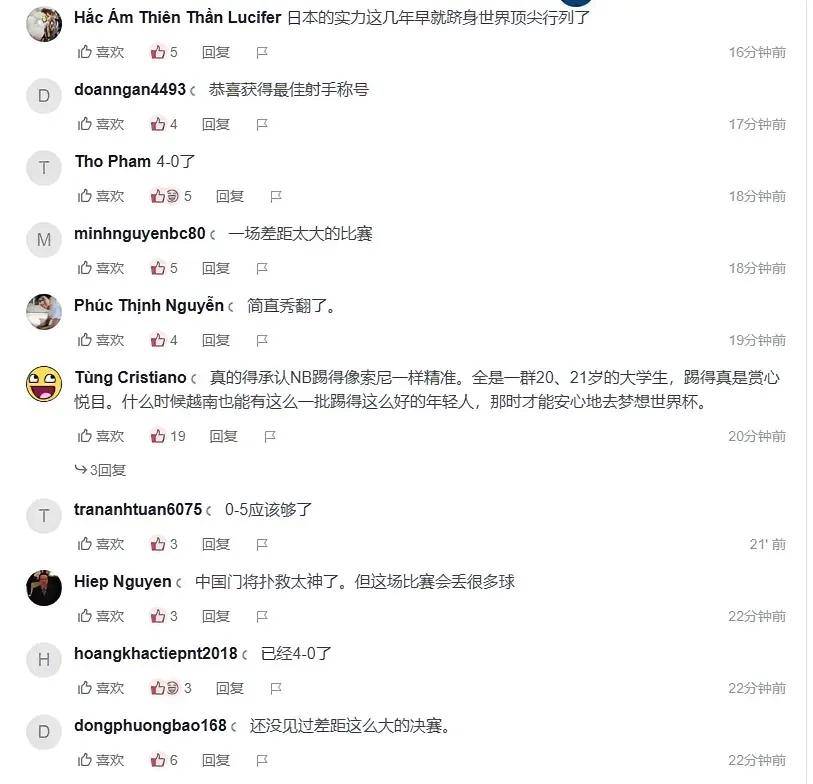The image size is (813, 784).
Task: Click the share arrow next to Hiep Nguyen
Action: [179, 583]
